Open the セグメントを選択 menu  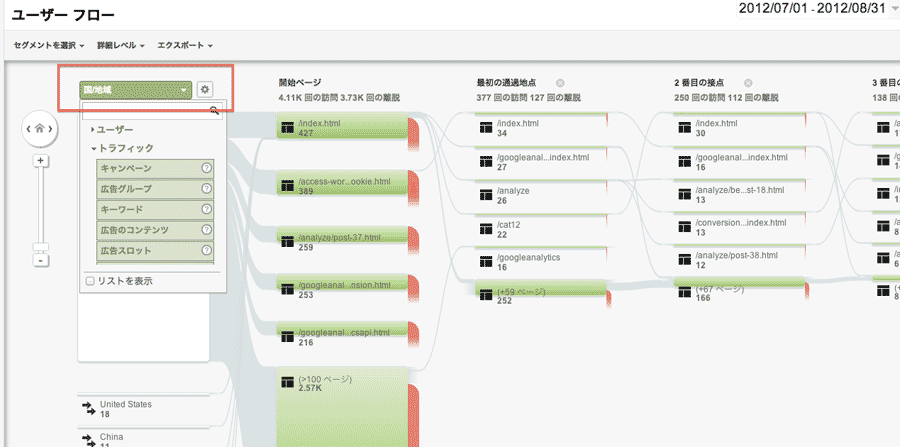46,45
